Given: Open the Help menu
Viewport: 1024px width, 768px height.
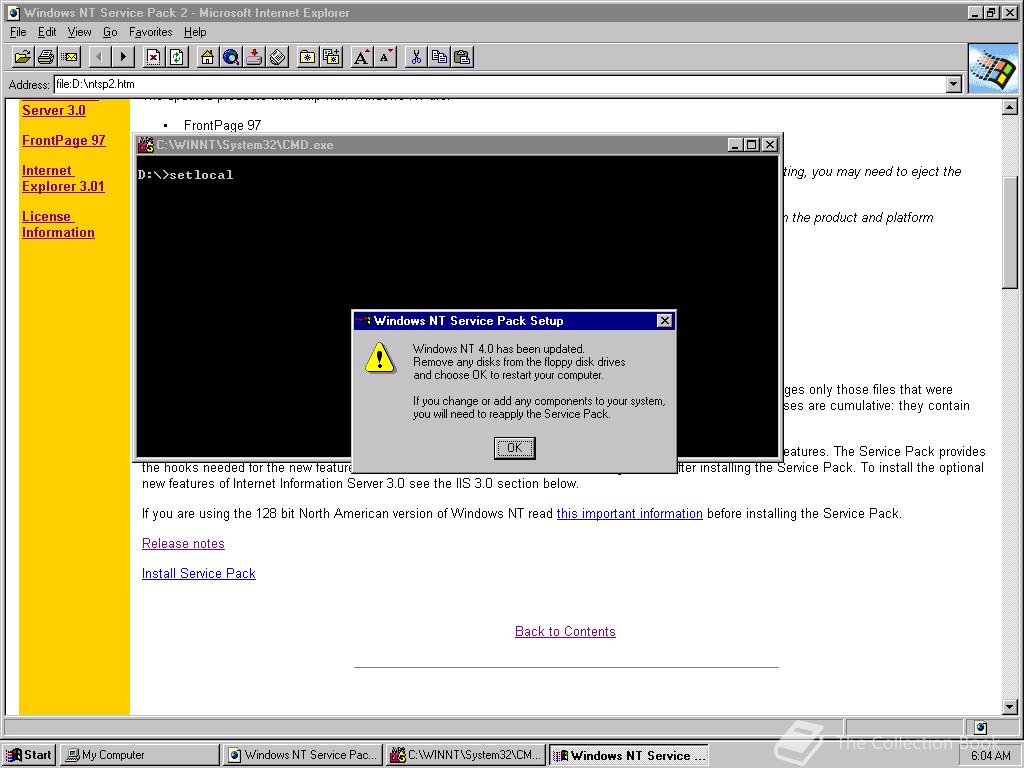Looking at the screenshot, I should click(x=195, y=32).
